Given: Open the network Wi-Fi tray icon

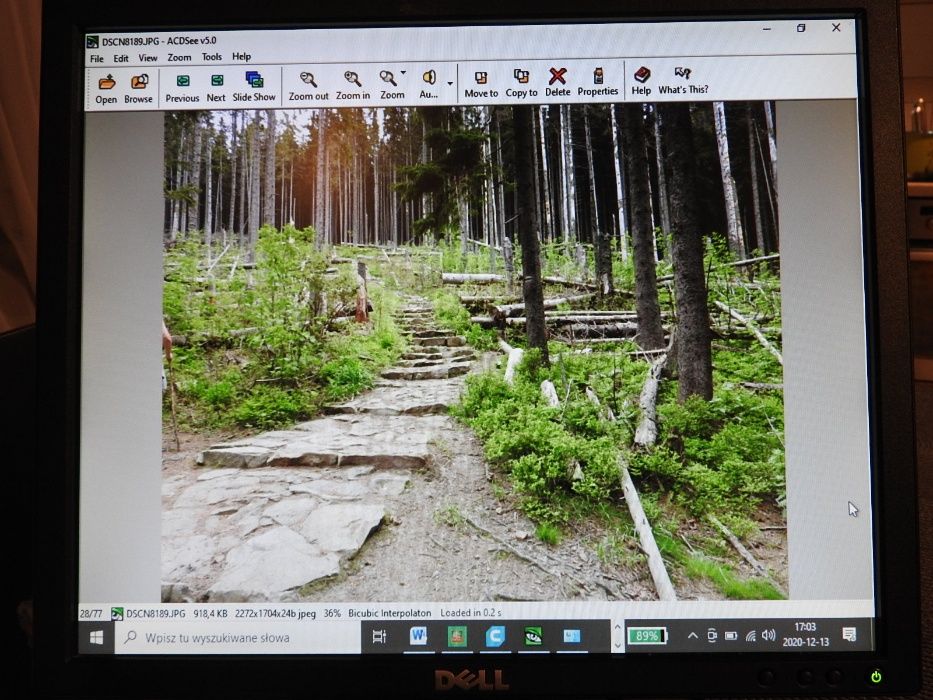Looking at the screenshot, I should point(751,636).
